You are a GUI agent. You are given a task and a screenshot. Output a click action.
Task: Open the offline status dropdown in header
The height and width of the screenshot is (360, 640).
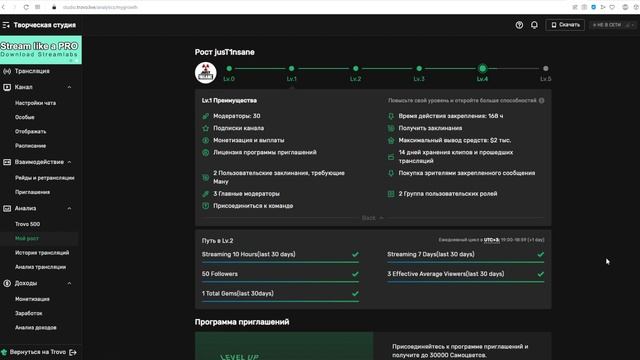click(x=613, y=25)
